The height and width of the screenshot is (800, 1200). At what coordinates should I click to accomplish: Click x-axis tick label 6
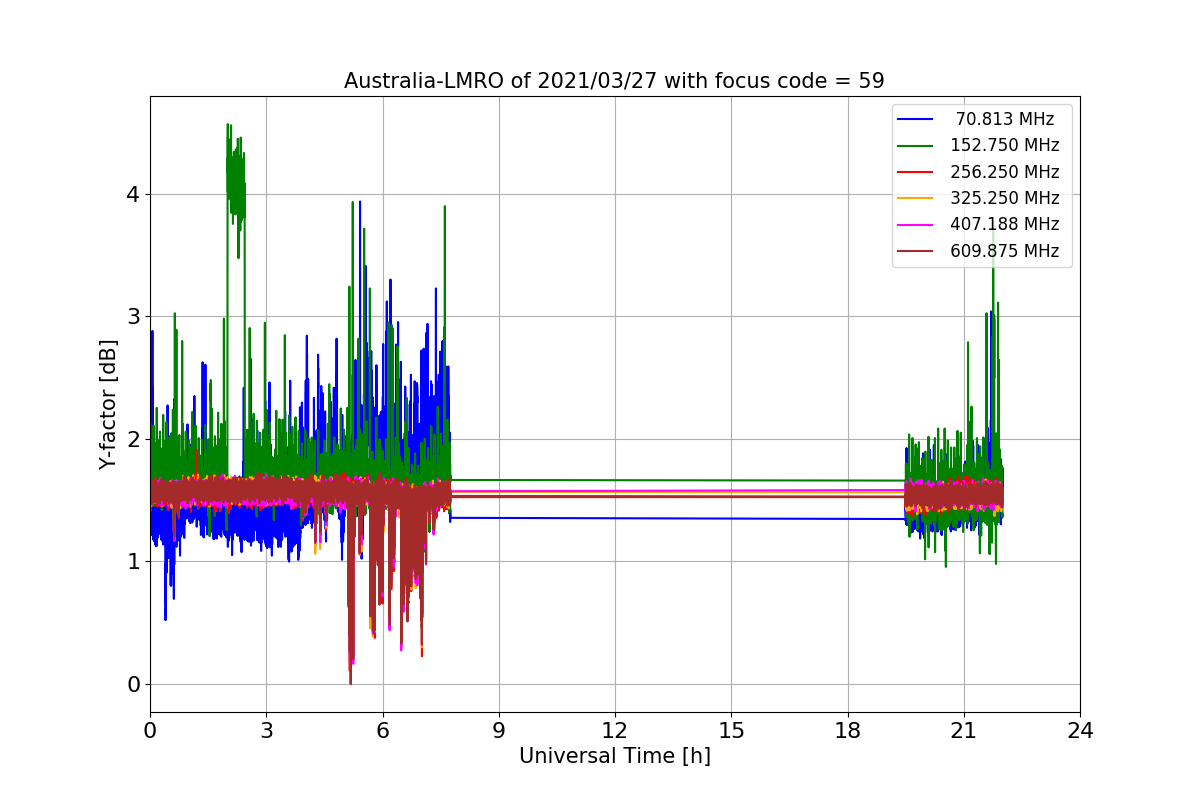coord(382,730)
